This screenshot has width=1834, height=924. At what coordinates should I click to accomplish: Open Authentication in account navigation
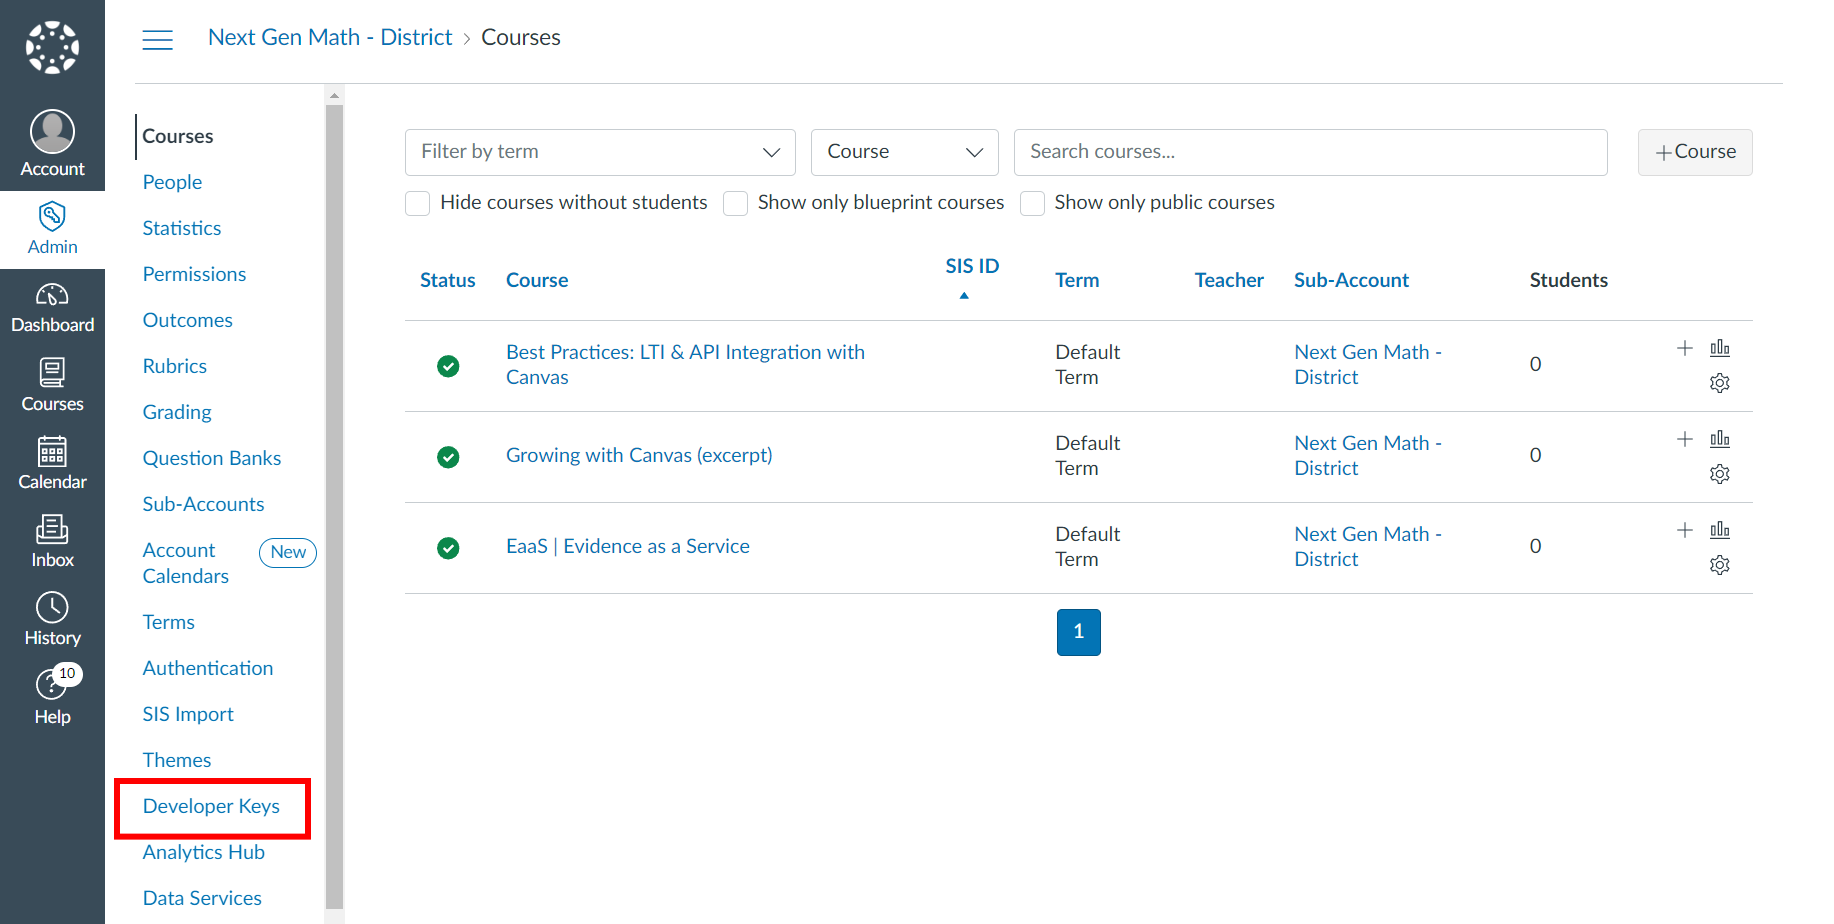click(208, 668)
